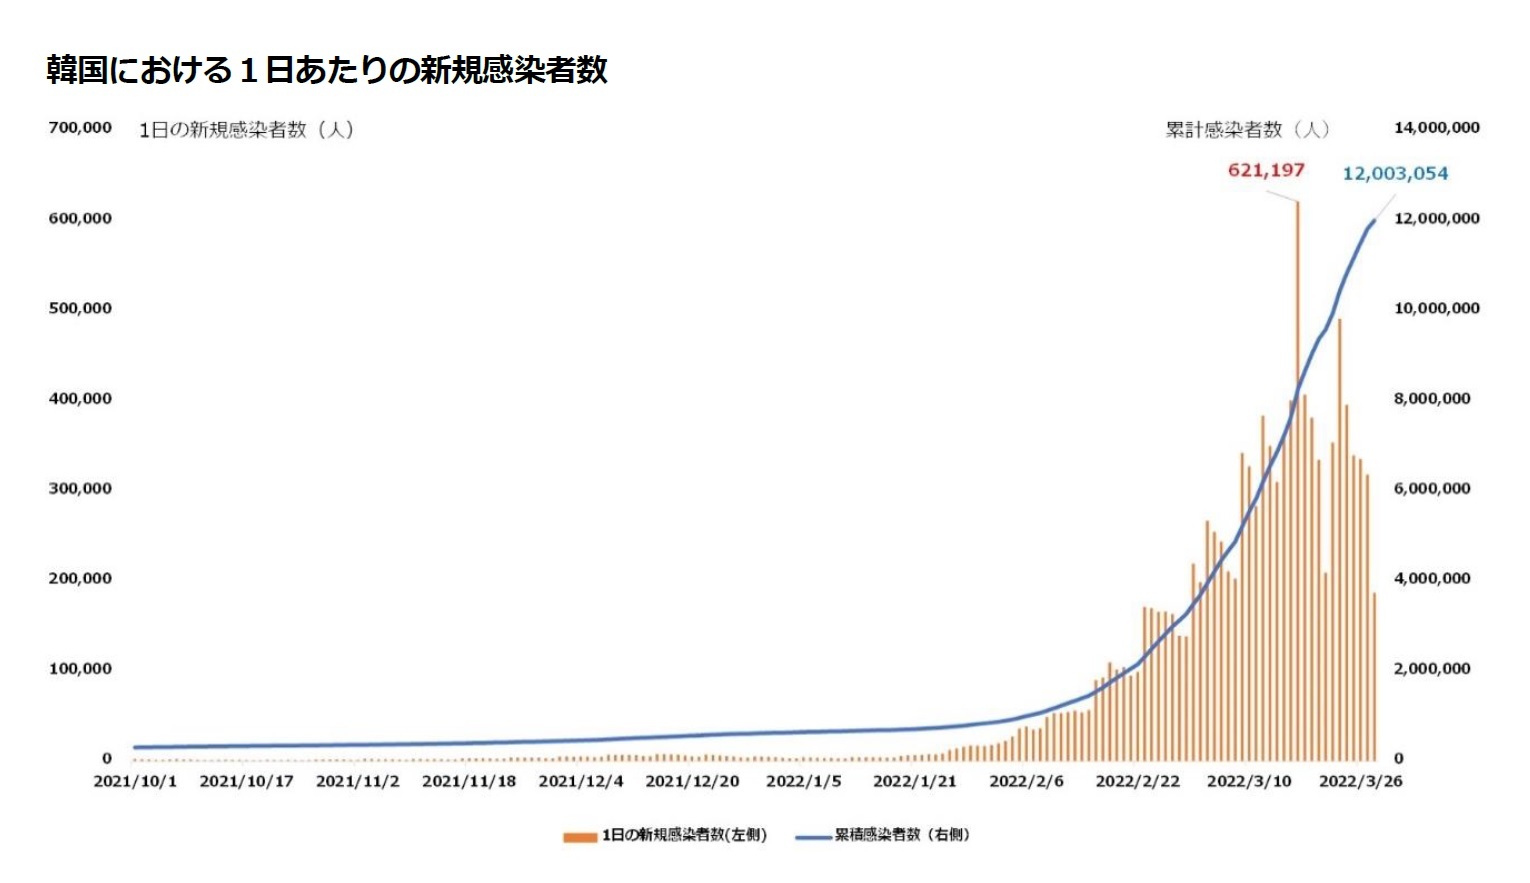Select the 2021/12/4 x-axis date label
The height and width of the screenshot is (883, 1530).
point(580,781)
